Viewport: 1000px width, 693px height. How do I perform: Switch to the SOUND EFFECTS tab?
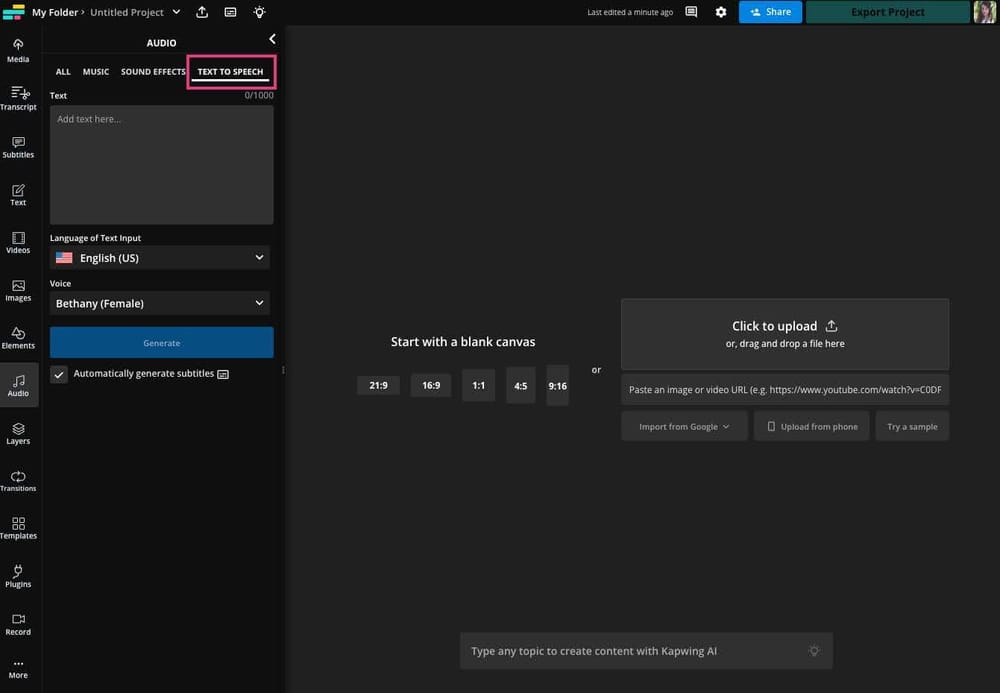click(152, 71)
